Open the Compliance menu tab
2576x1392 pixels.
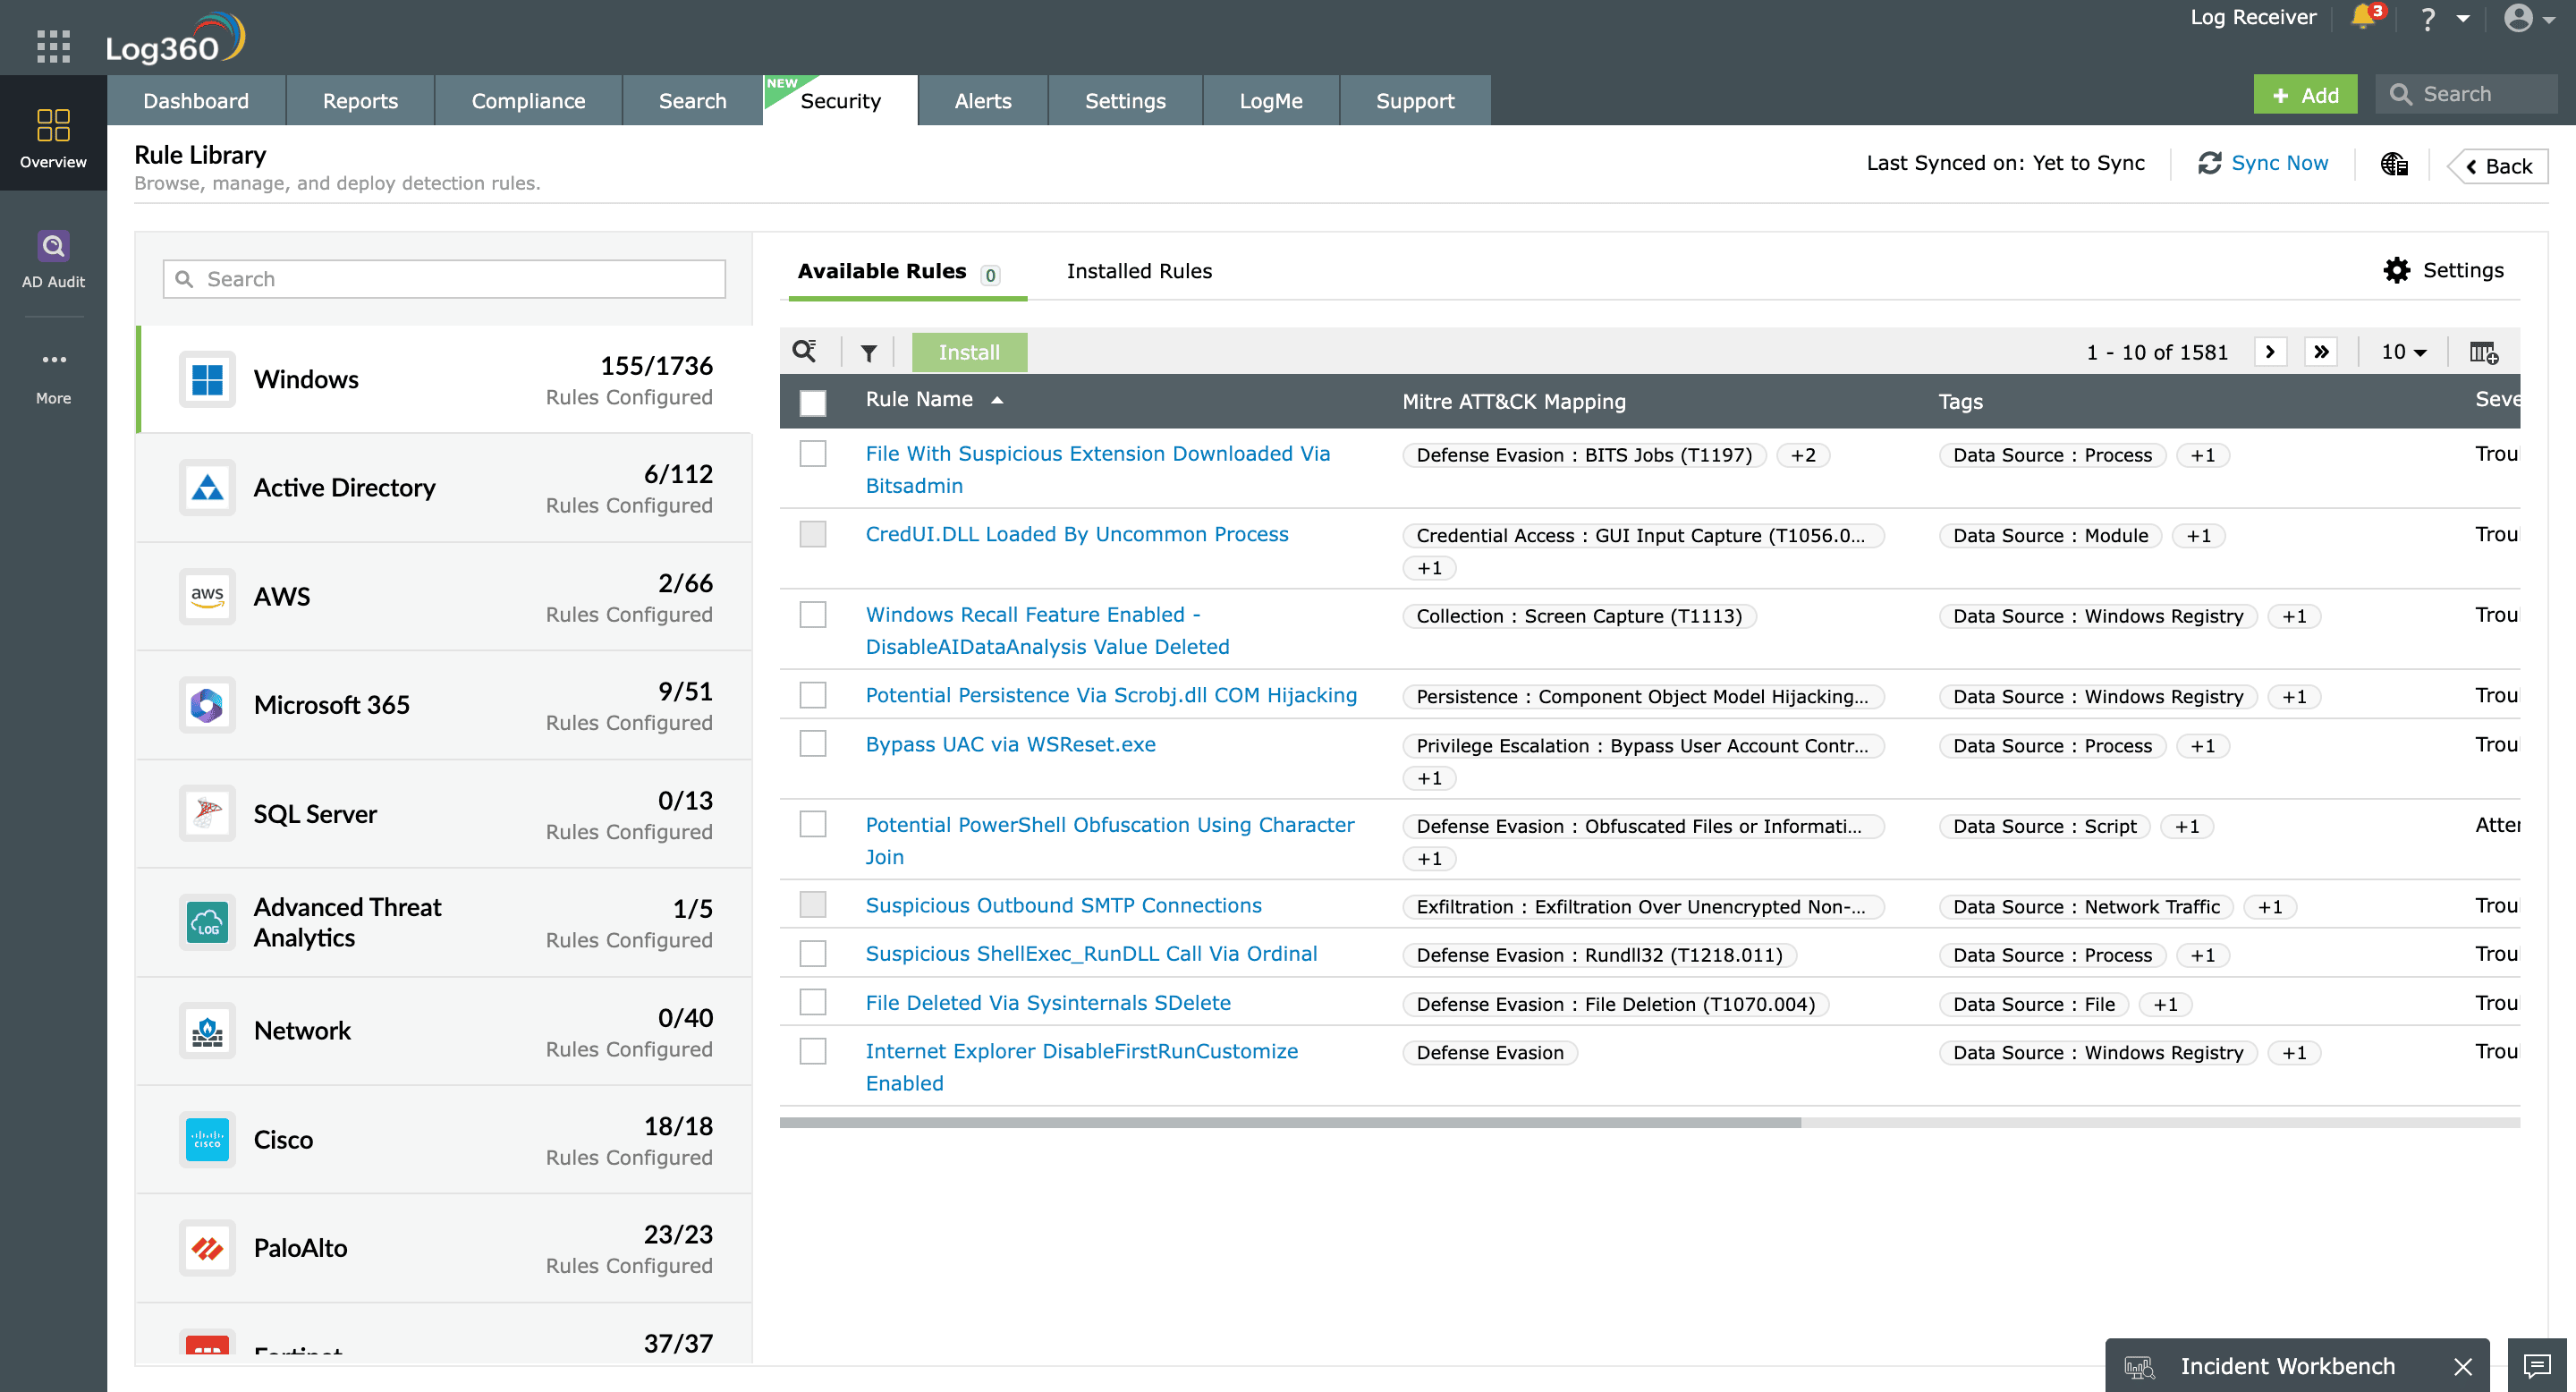528,101
